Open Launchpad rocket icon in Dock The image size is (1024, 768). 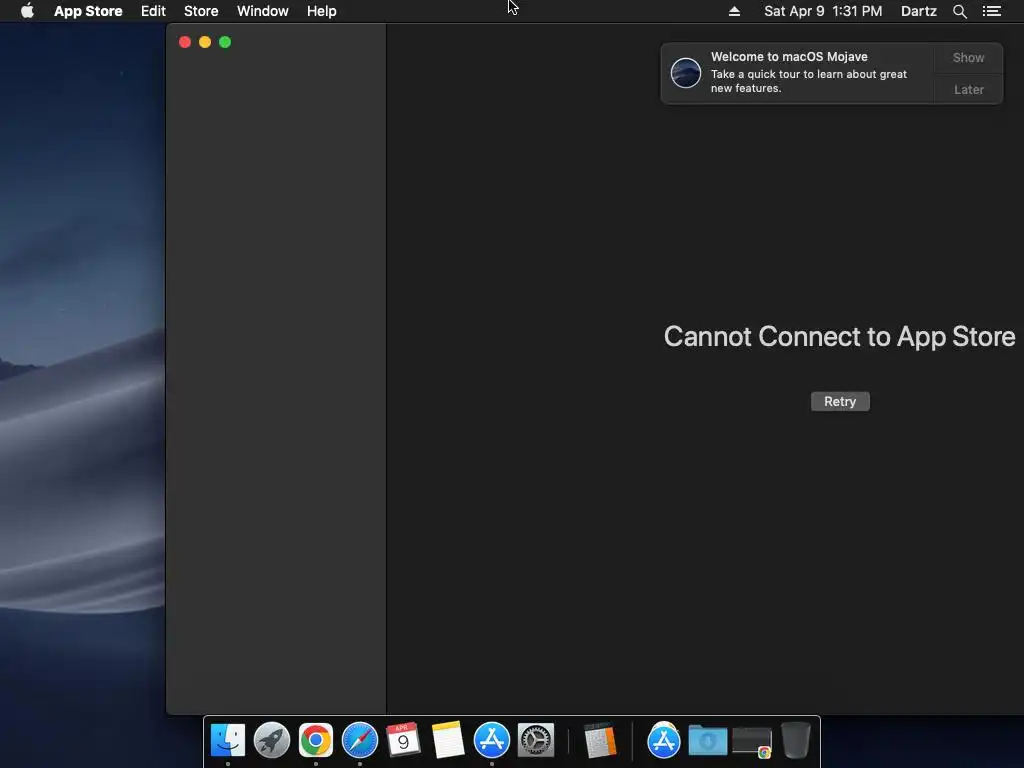pos(272,740)
